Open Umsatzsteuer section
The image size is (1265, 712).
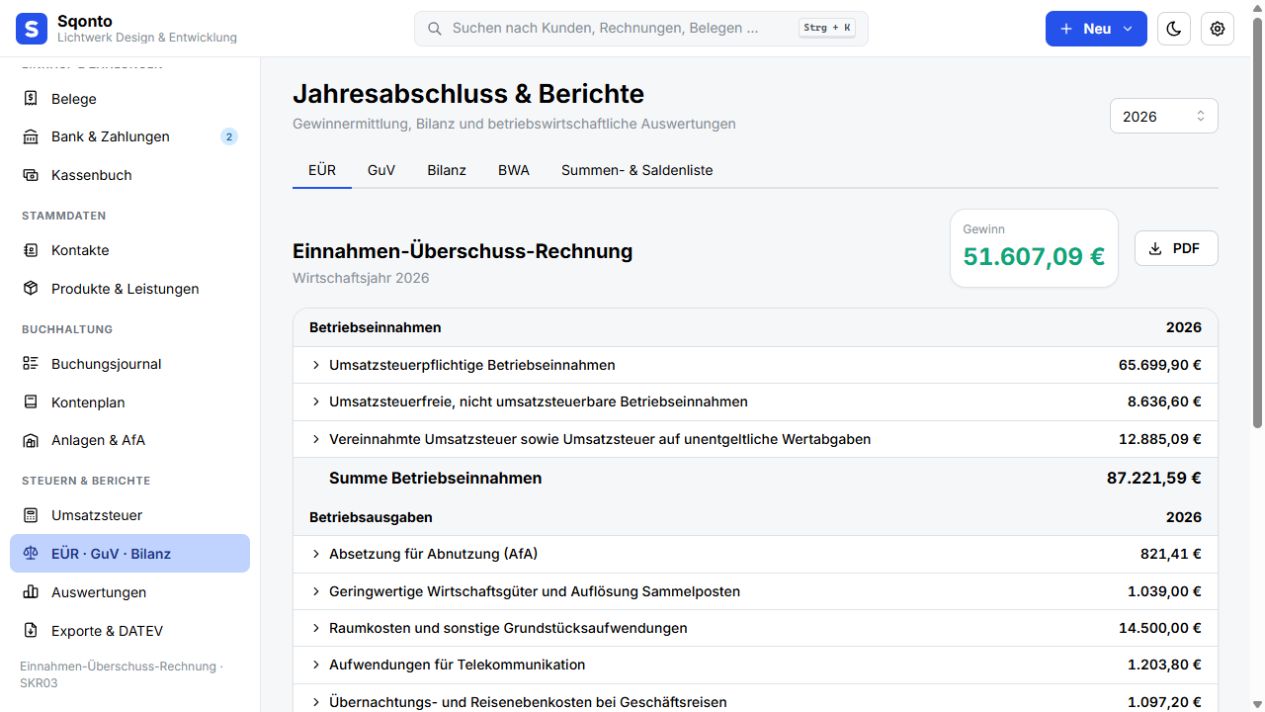[x=130, y=516]
